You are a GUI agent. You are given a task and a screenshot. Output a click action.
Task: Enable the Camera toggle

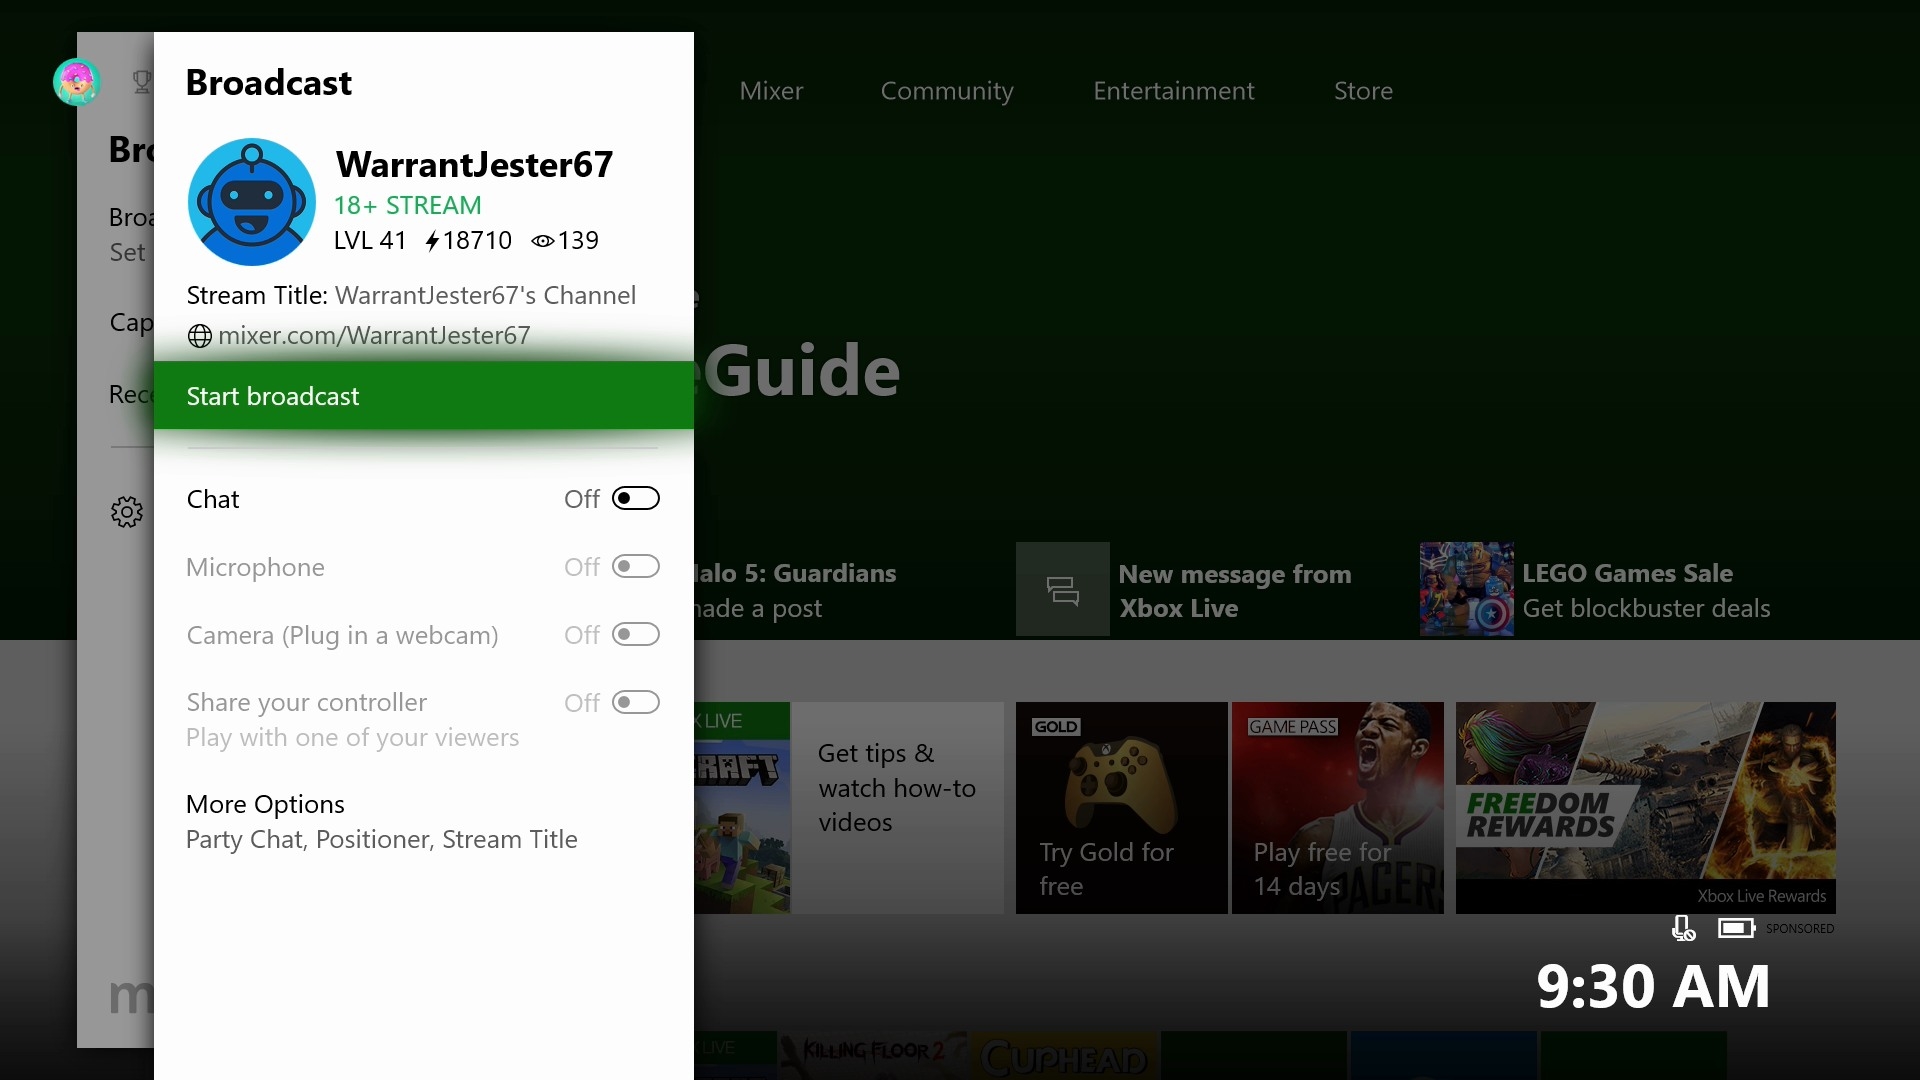click(x=633, y=634)
